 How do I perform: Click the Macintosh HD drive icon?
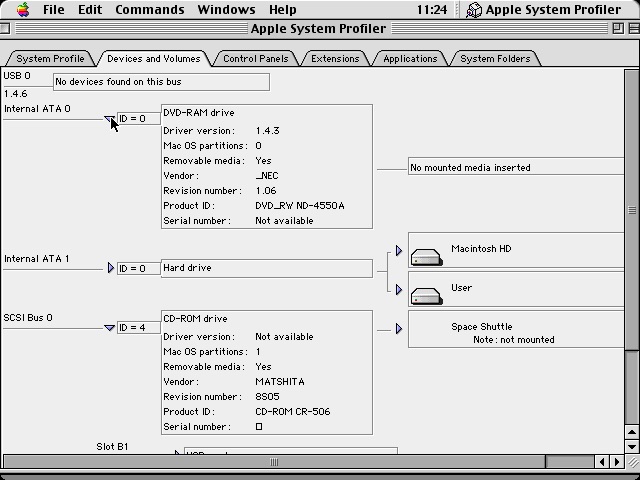[426, 255]
